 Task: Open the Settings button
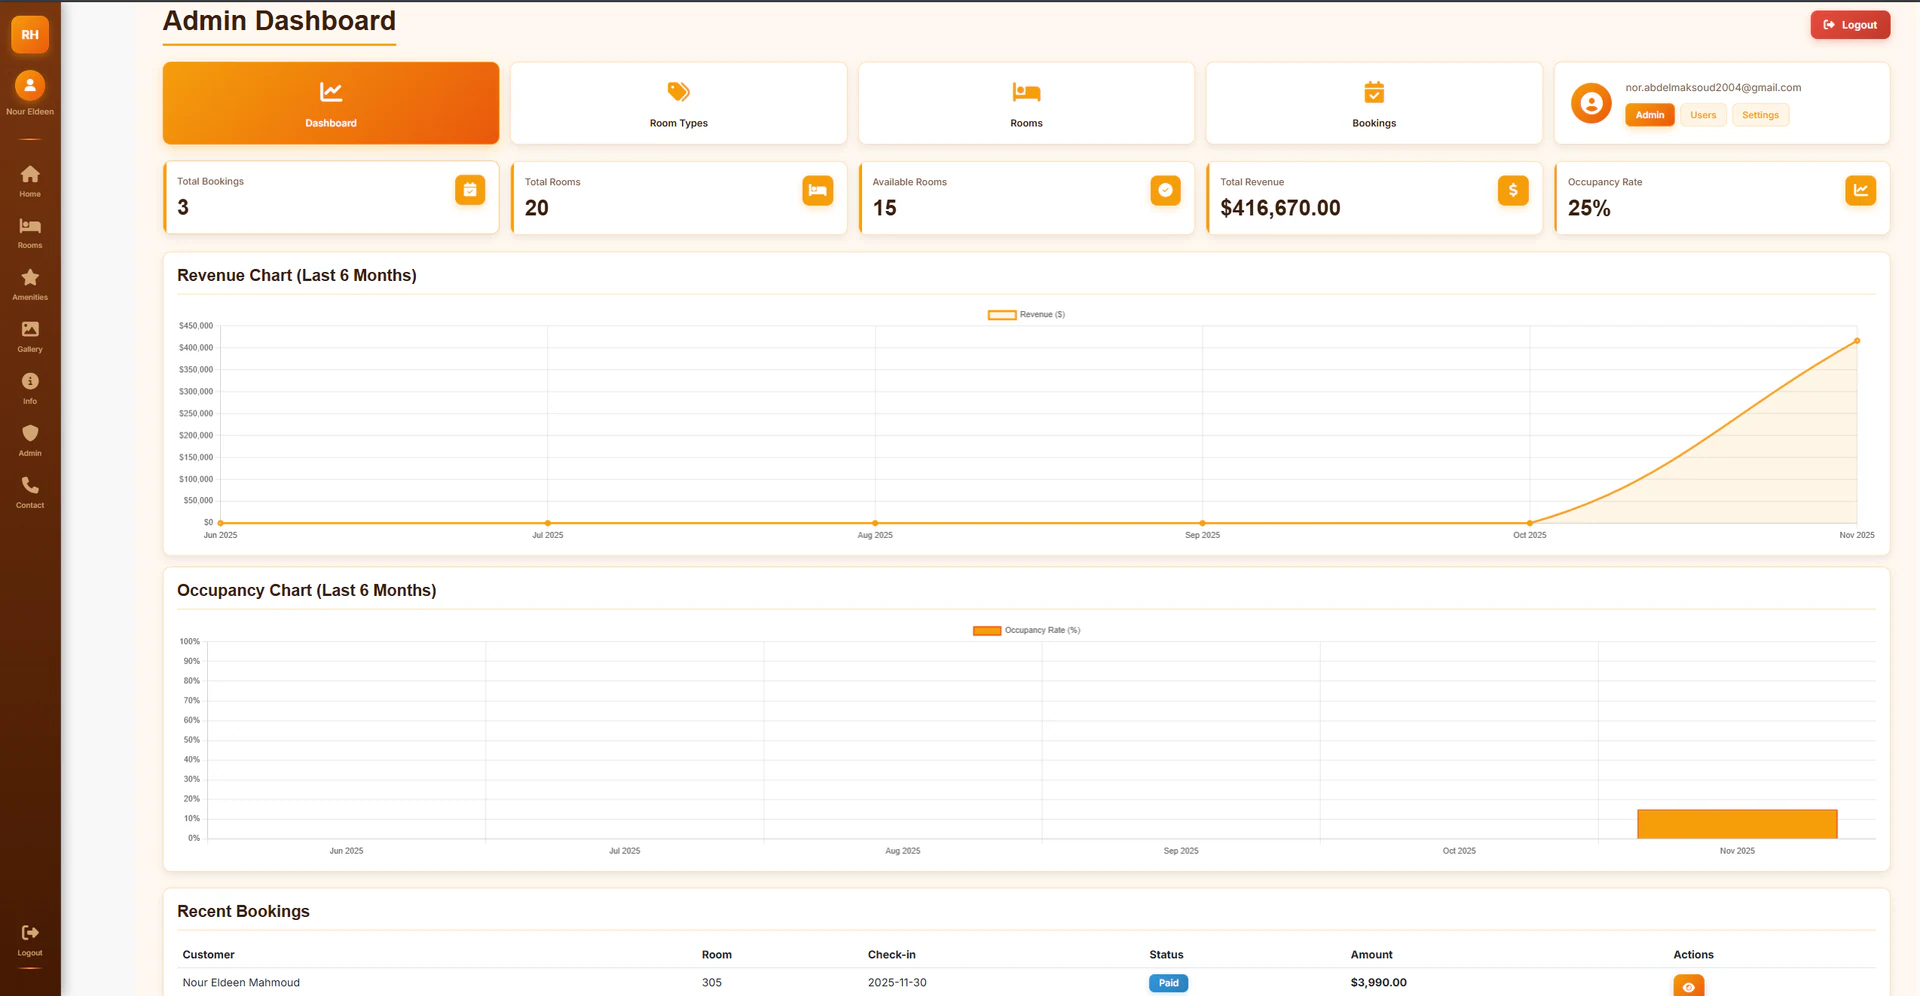pos(1760,115)
